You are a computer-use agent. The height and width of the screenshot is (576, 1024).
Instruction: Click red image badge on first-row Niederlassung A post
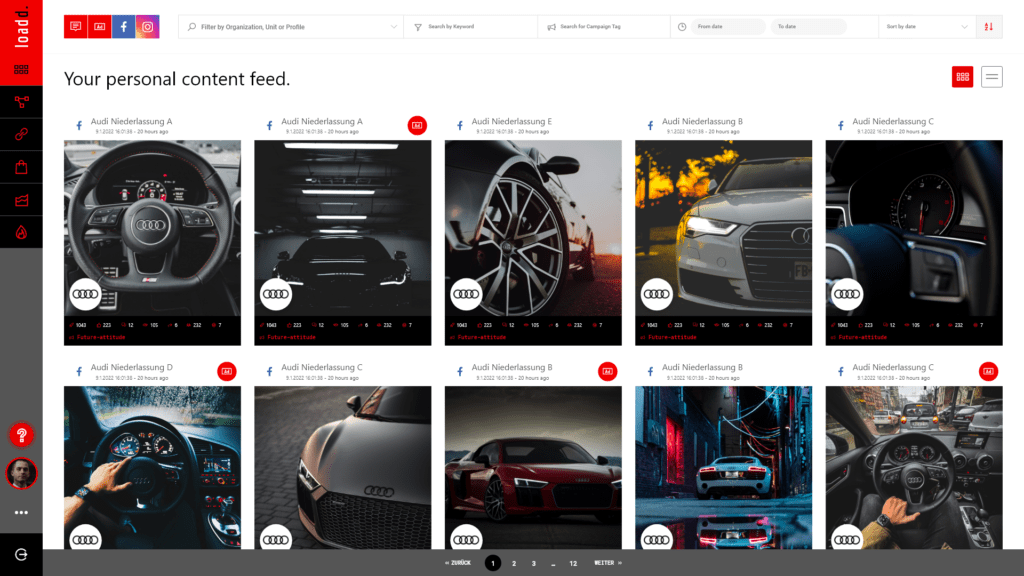tap(417, 125)
